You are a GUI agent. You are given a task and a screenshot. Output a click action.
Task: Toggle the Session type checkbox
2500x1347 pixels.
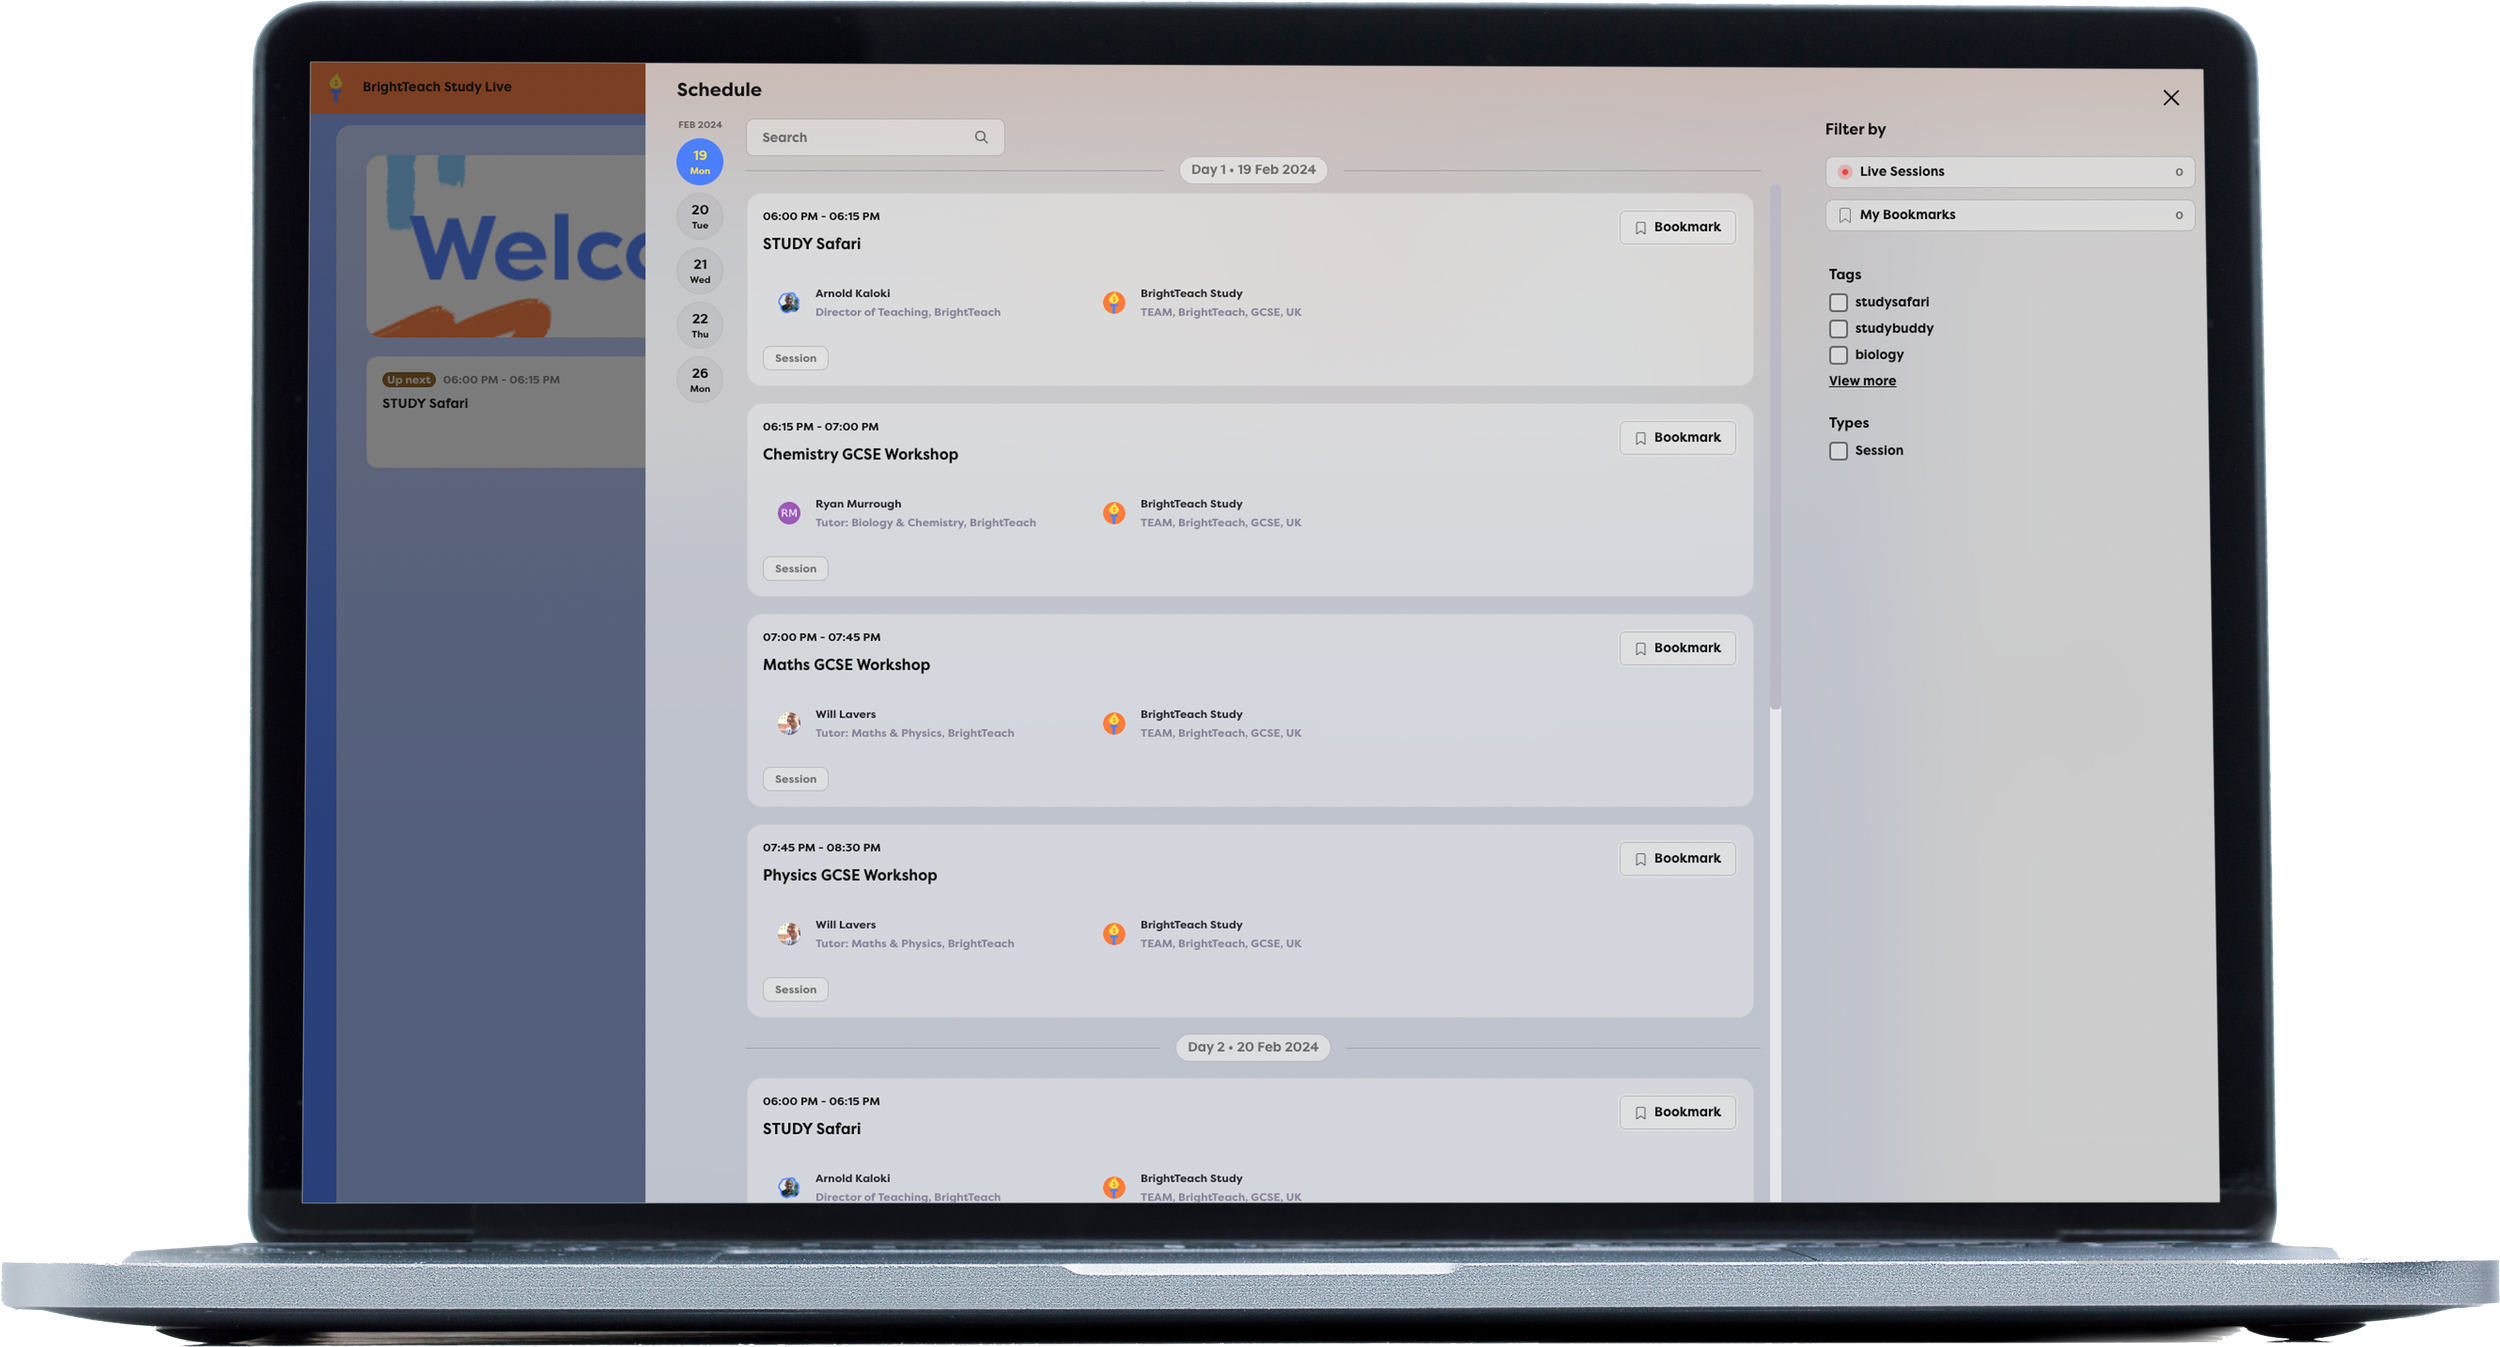[x=1837, y=451]
